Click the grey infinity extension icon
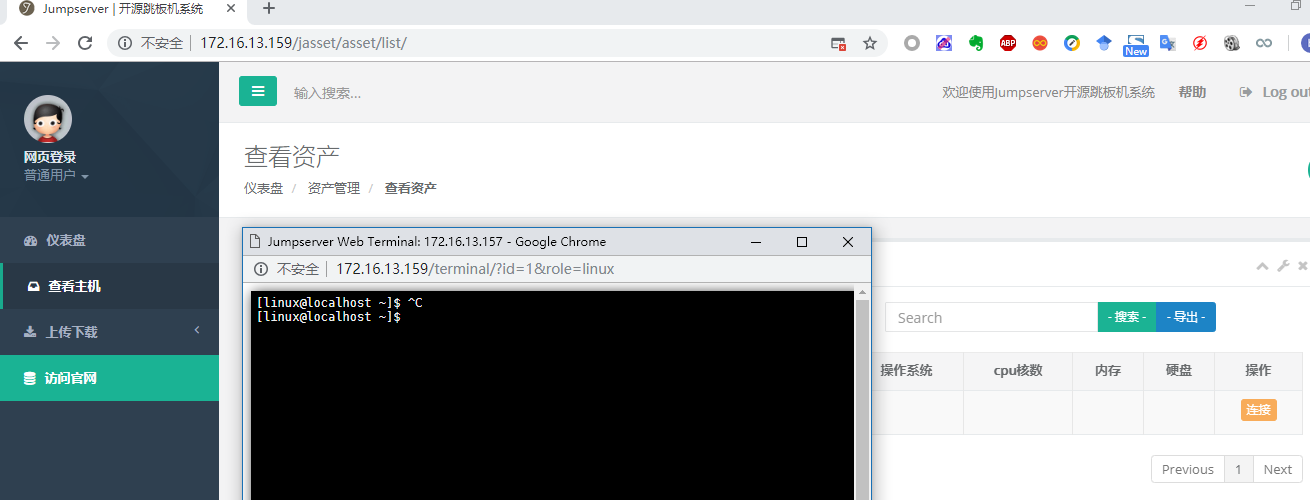 [1264, 43]
